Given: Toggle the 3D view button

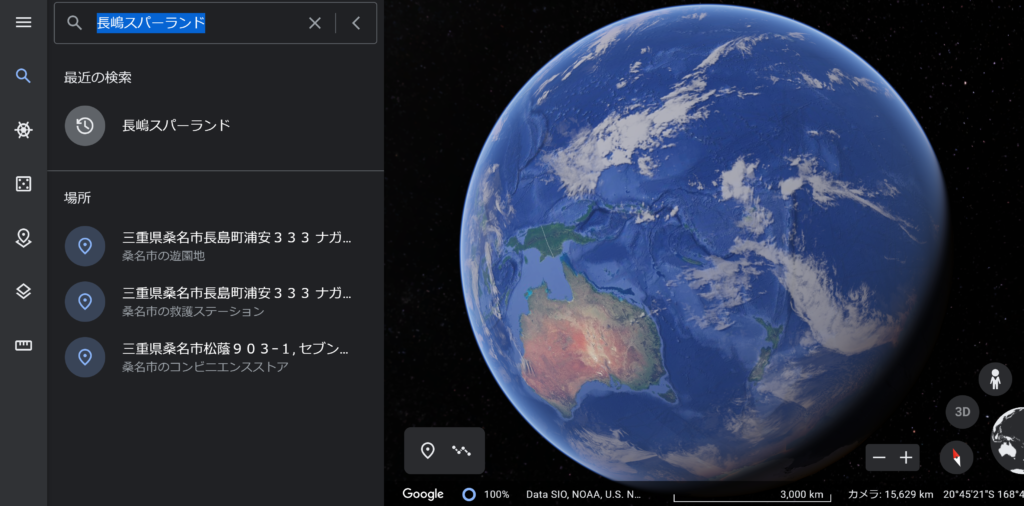Looking at the screenshot, I should [963, 411].
